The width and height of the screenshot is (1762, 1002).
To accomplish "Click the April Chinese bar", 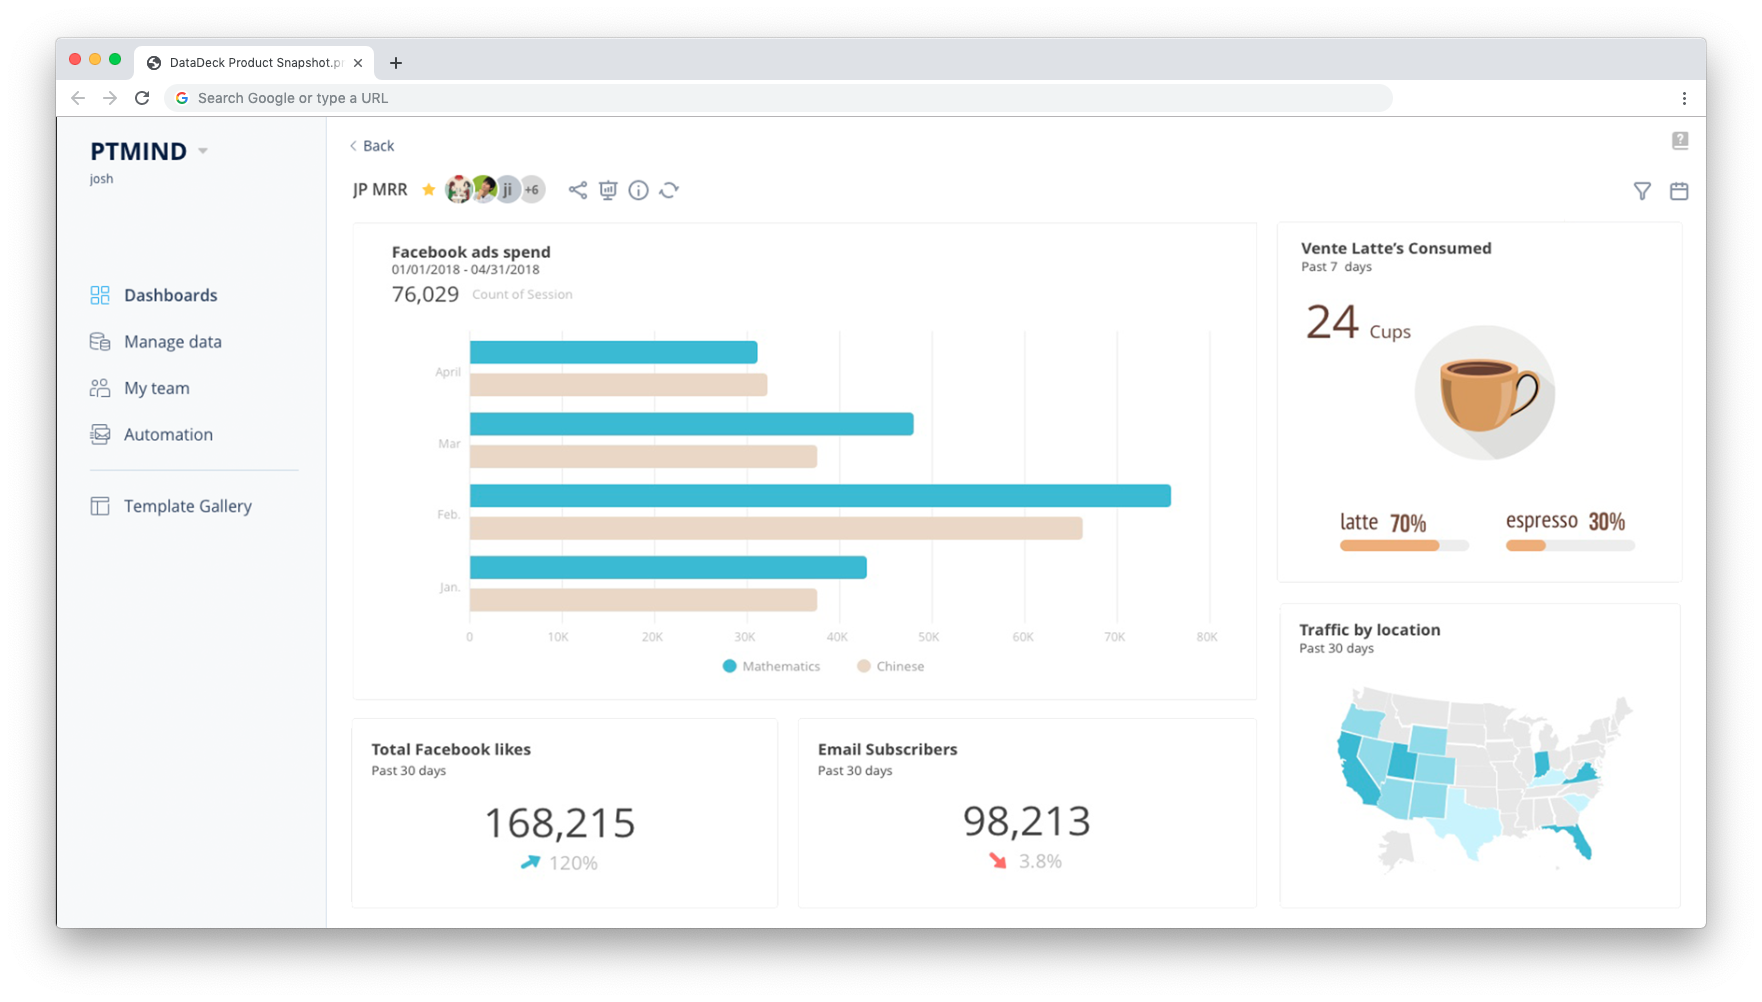I will pos(619,385).
